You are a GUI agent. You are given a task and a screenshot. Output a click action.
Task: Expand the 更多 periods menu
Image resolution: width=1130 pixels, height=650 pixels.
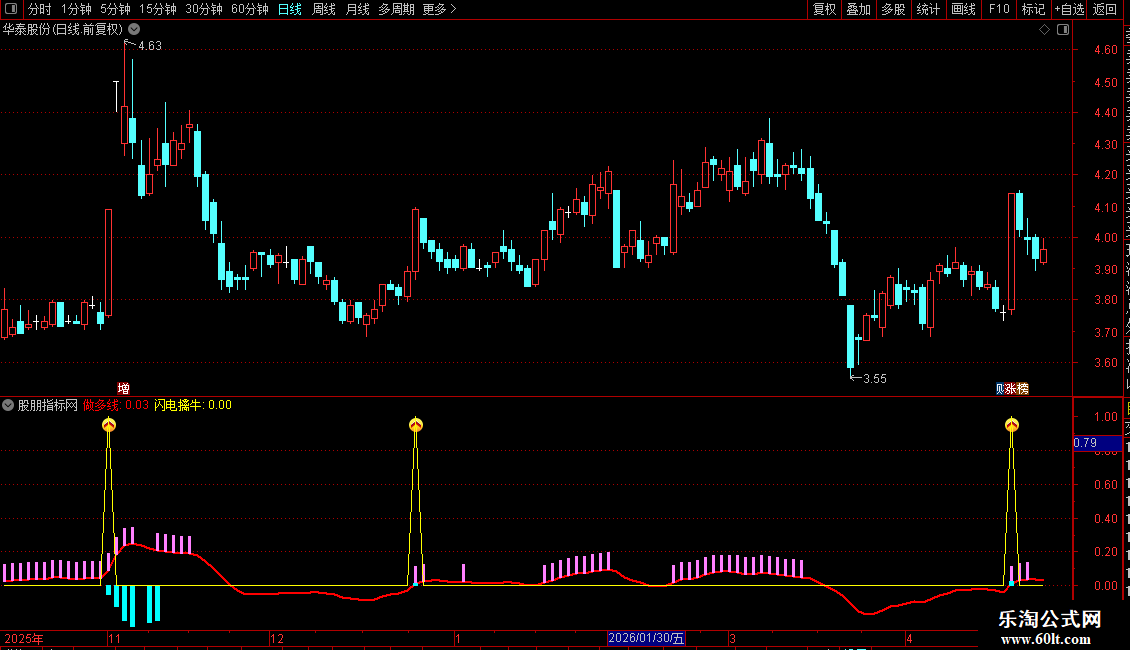point(439,9)
